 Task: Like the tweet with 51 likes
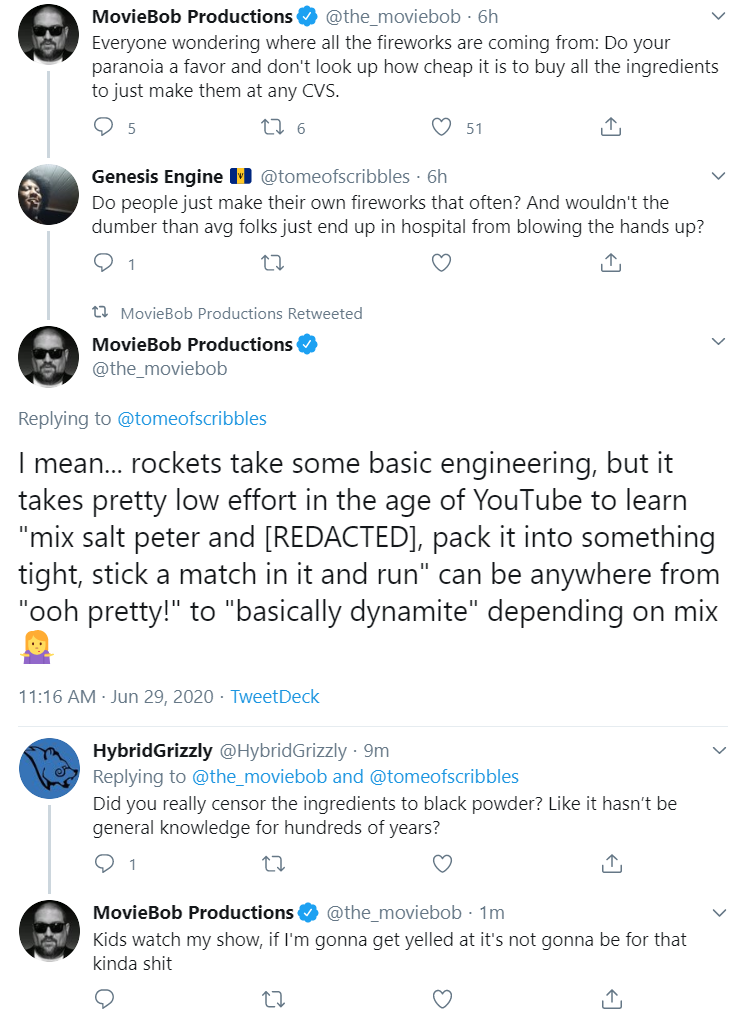point(441,127)
